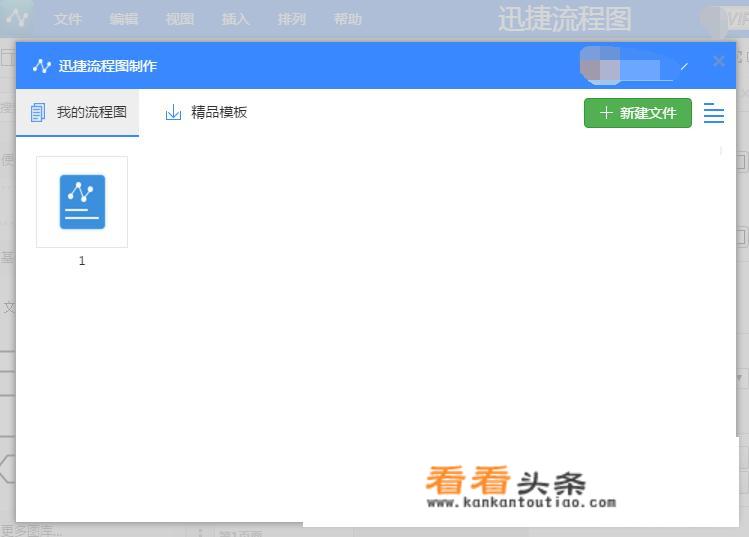This screenshot has width=749, height=537.
Task: Open the 排列 menu in background window
Action: pyautogui.click(x=291, y=20)
